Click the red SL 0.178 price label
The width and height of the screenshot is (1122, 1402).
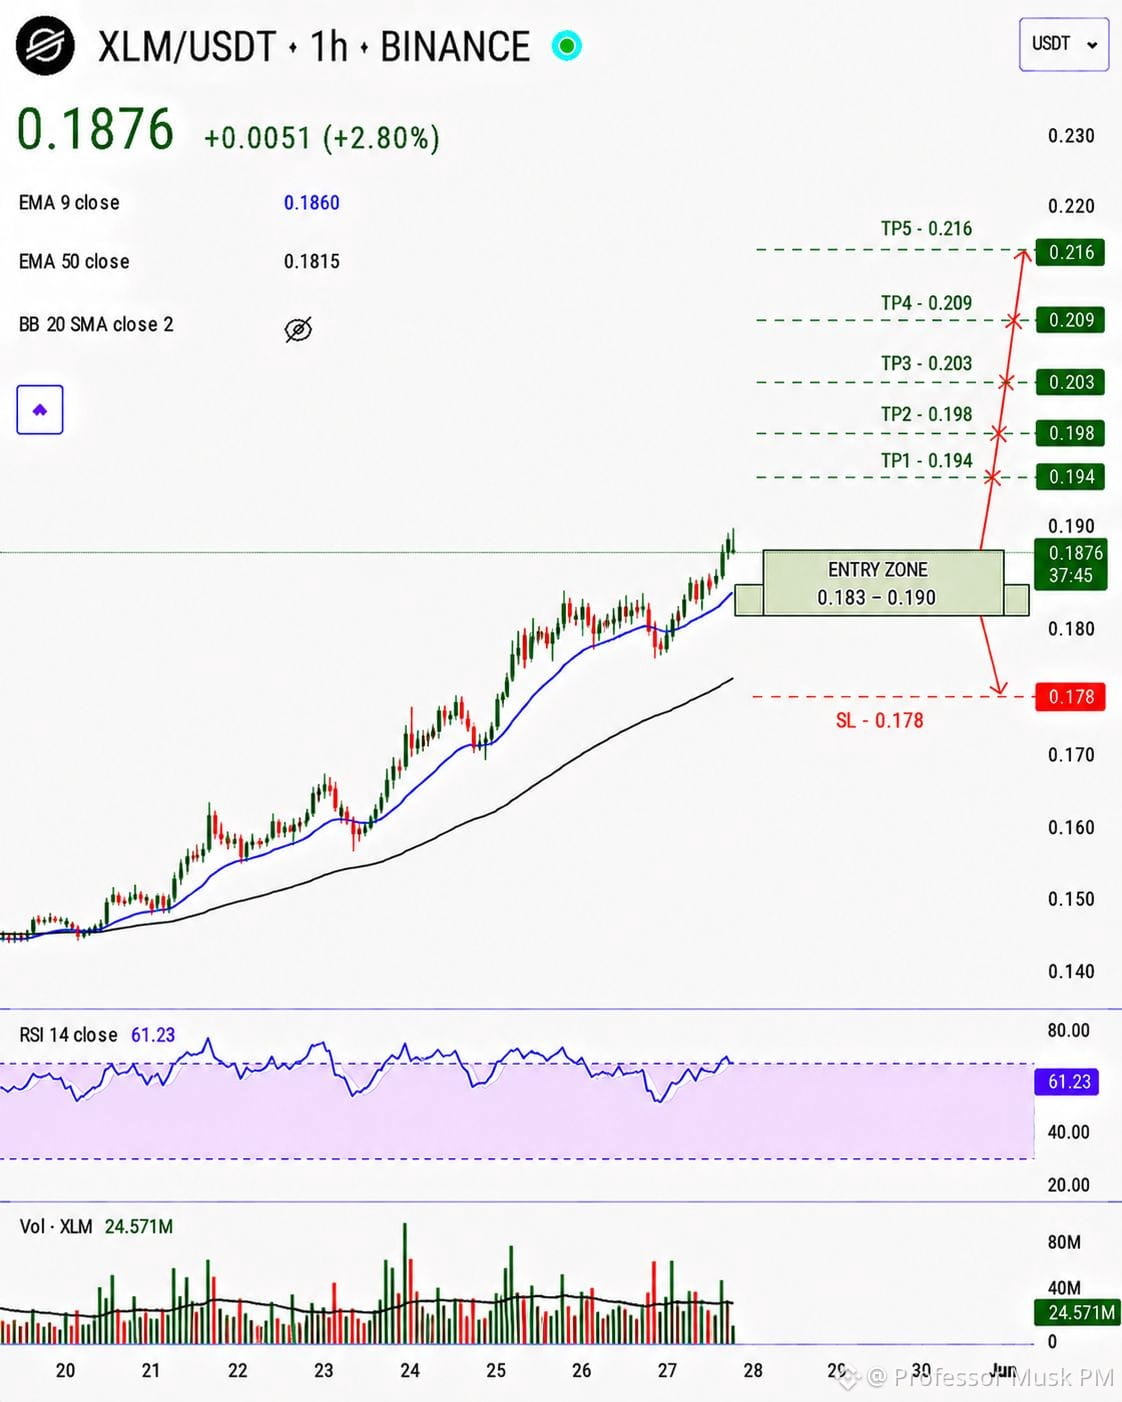point(1071,697)
